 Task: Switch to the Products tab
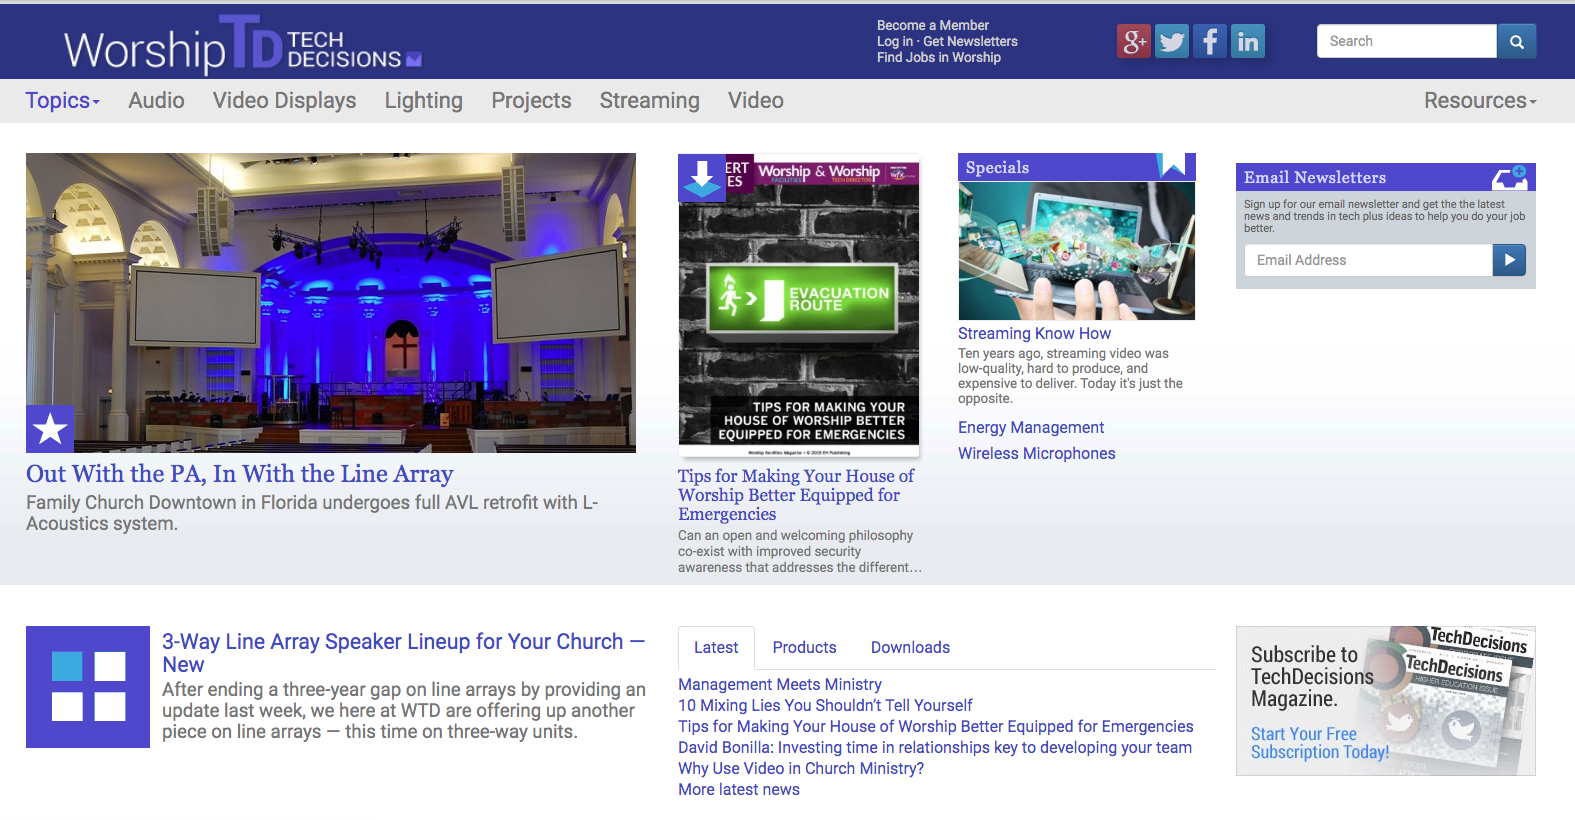pos(804,648)
